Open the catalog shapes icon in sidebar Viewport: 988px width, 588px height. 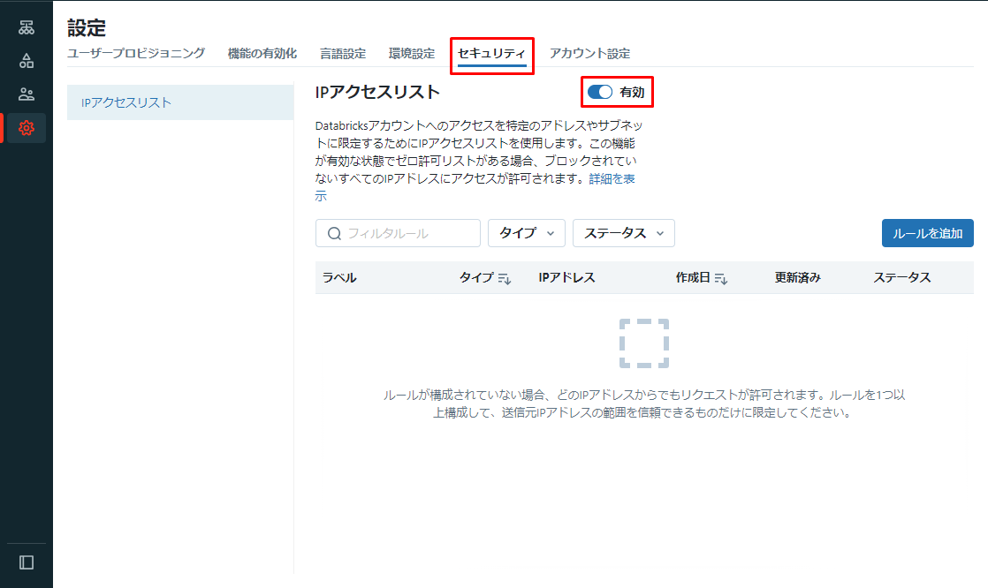(x=26, y=61)
